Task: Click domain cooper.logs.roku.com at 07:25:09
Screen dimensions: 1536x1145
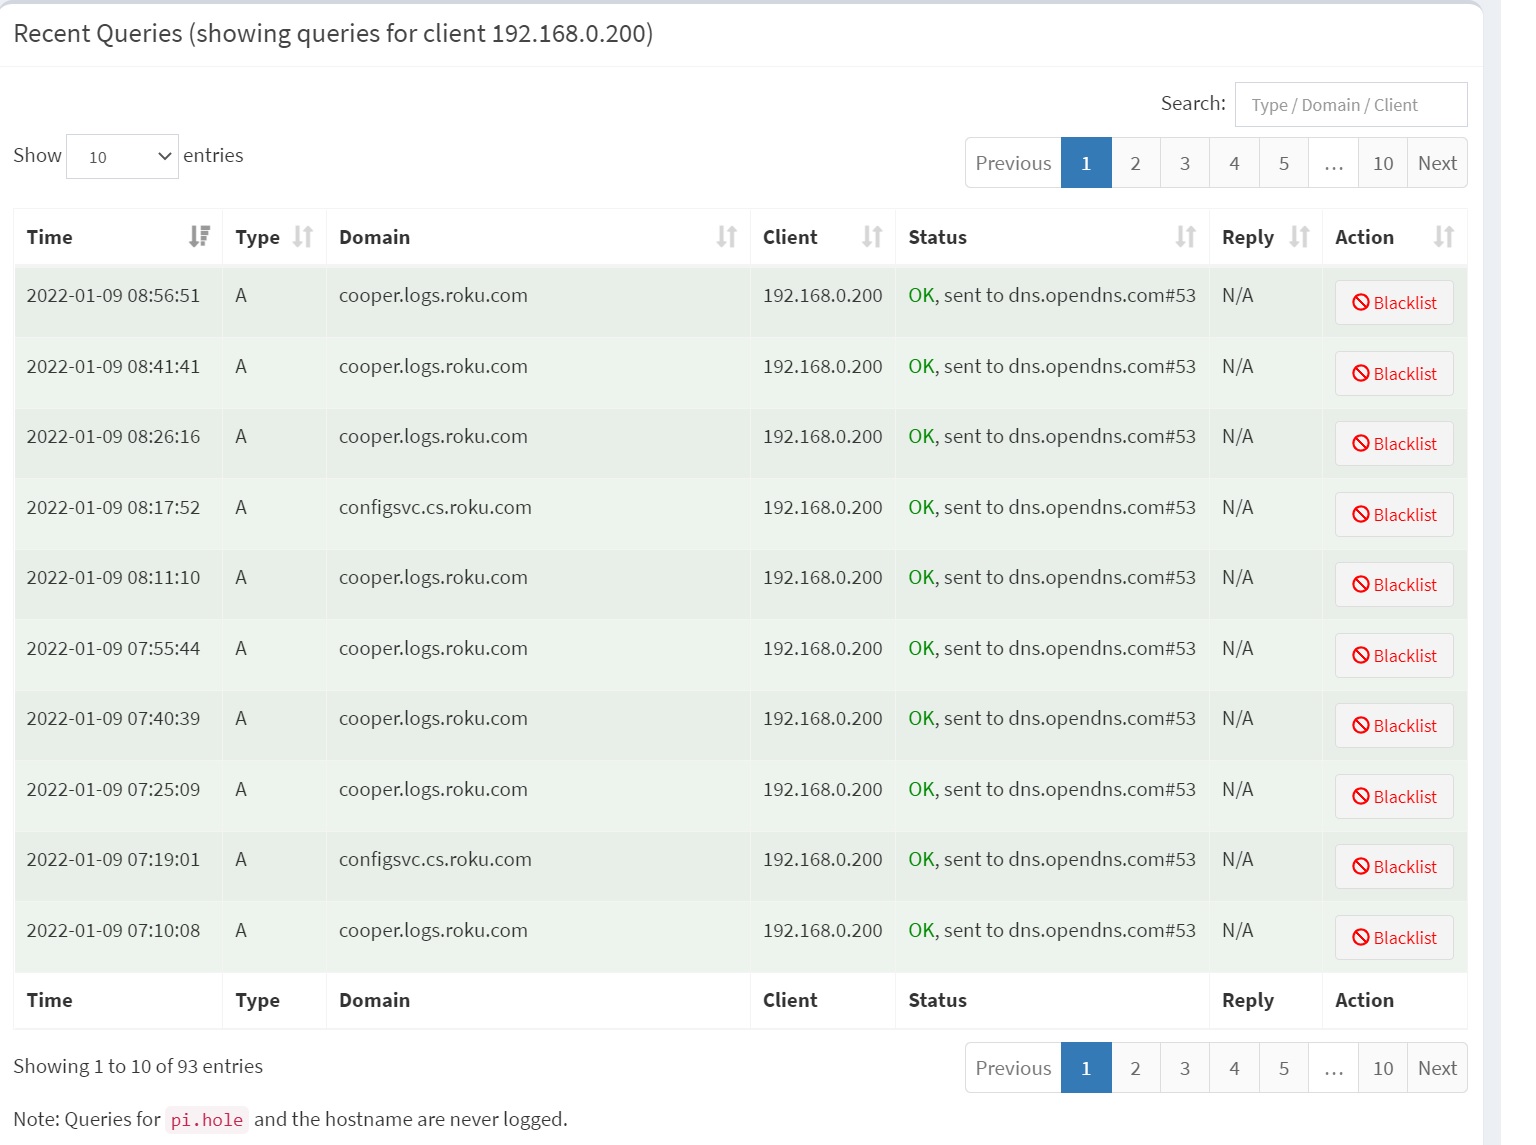Action: pos(433,789)
